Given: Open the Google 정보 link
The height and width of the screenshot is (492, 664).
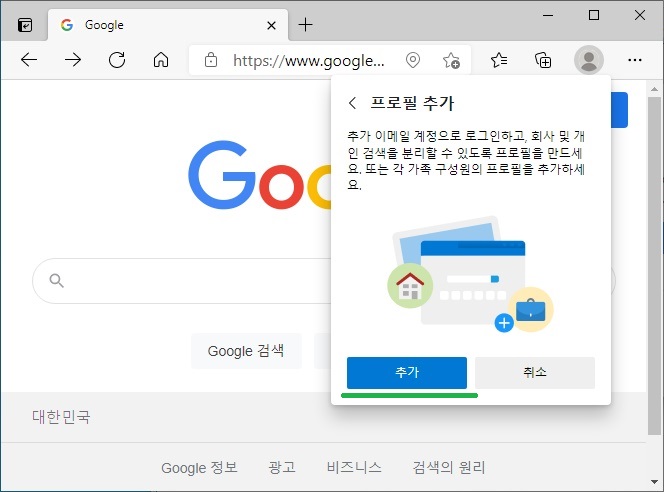Looking at the screenshot, I should coord(199,467).
